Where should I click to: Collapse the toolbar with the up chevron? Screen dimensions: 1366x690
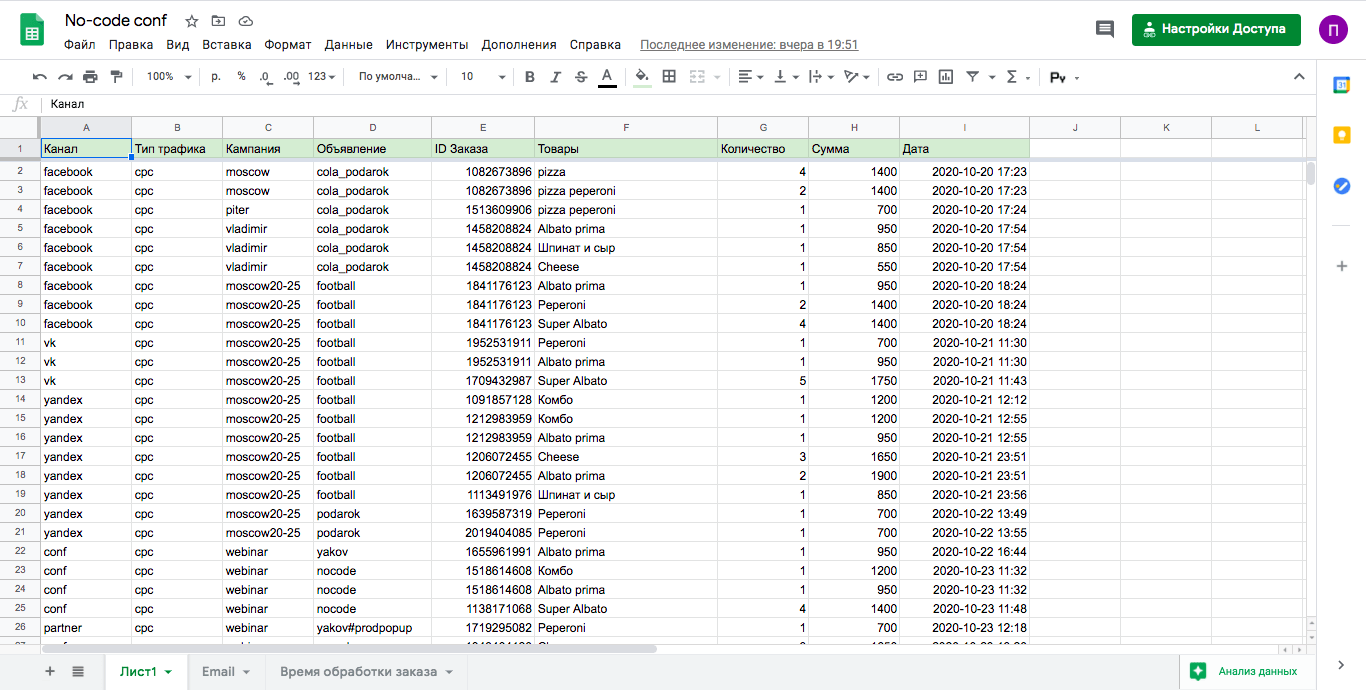[1299, 77]
